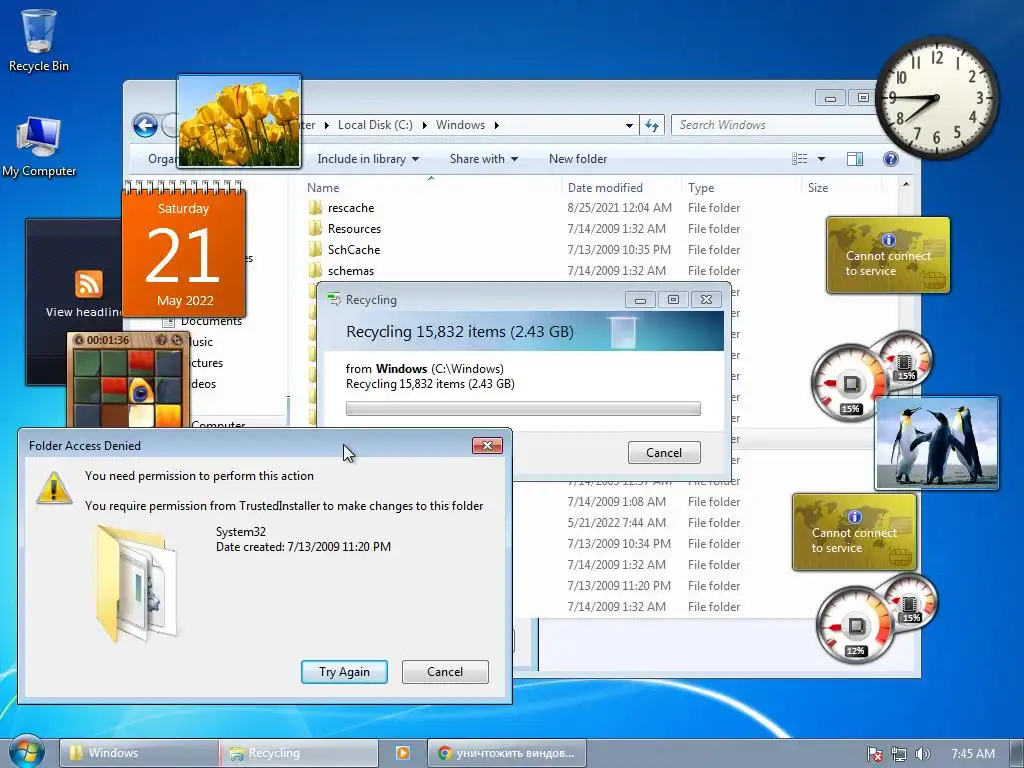The height and width of the screenshot is (768, 1024).
Task: Sort by the Type column header
Action: tap(741, 187)
